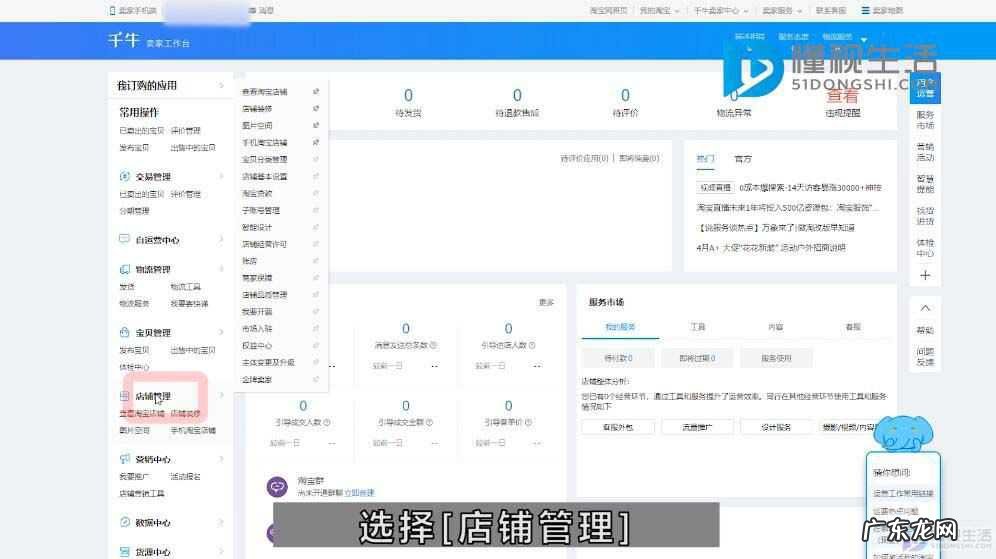Click the phone icon in the top bar
This screenshot has width=996, height=559.
pos(112,11)
